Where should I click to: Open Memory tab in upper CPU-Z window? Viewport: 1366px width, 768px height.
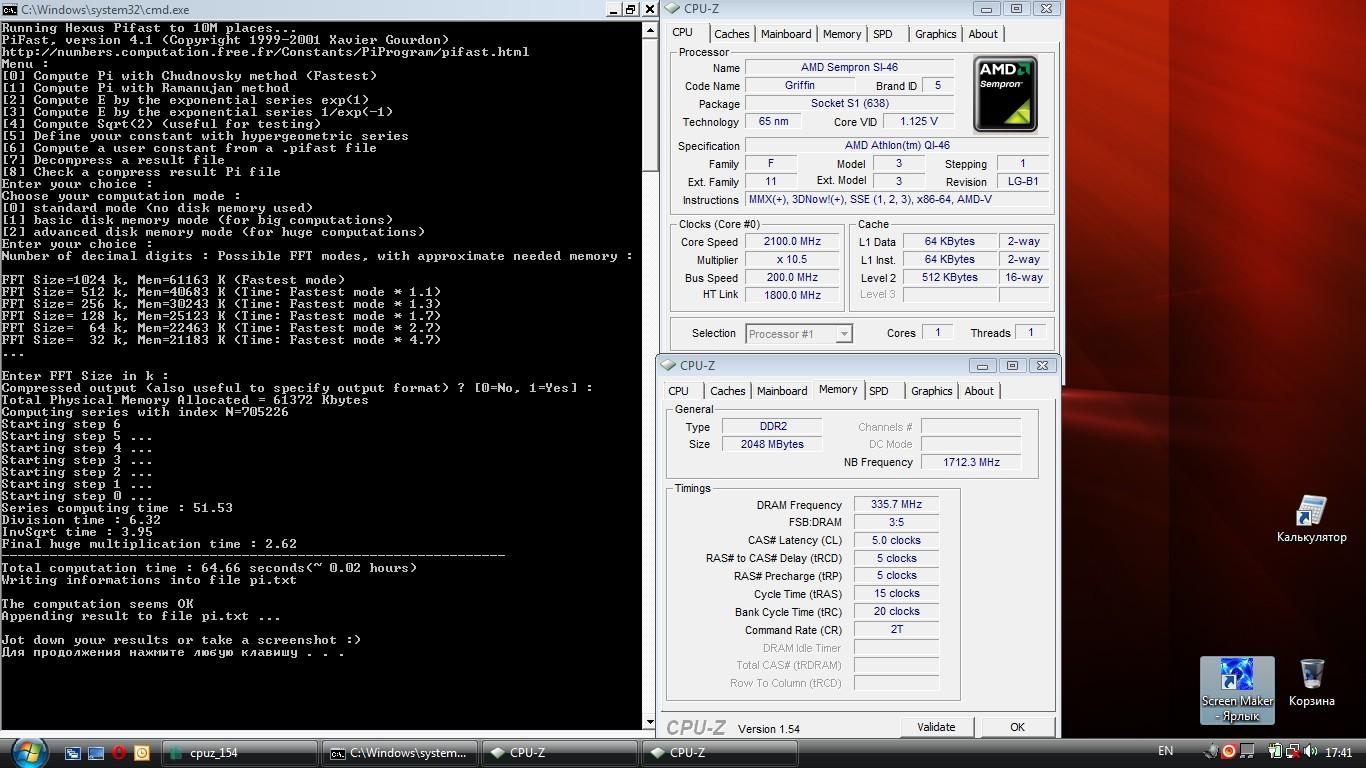click(x=842, y=34)
